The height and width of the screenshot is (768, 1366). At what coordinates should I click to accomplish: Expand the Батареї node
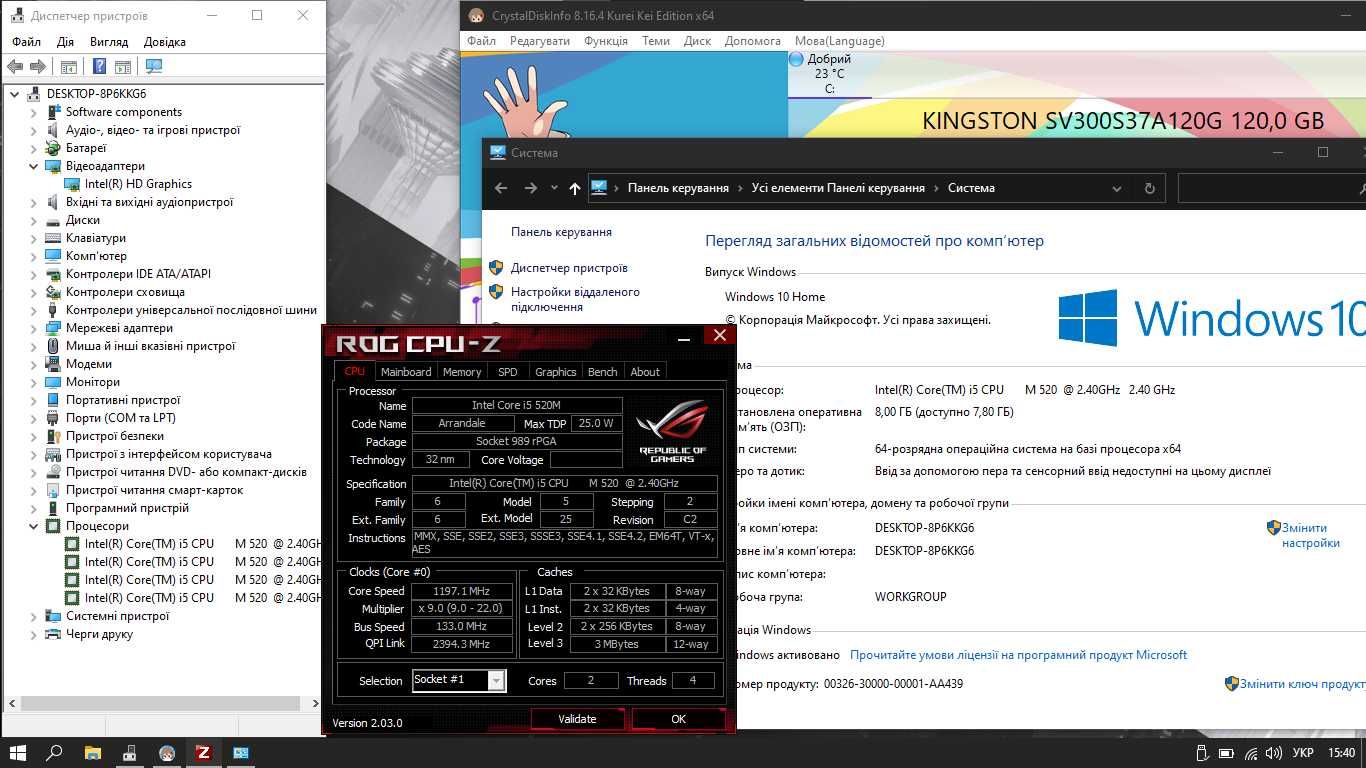[x=34, y=148]
